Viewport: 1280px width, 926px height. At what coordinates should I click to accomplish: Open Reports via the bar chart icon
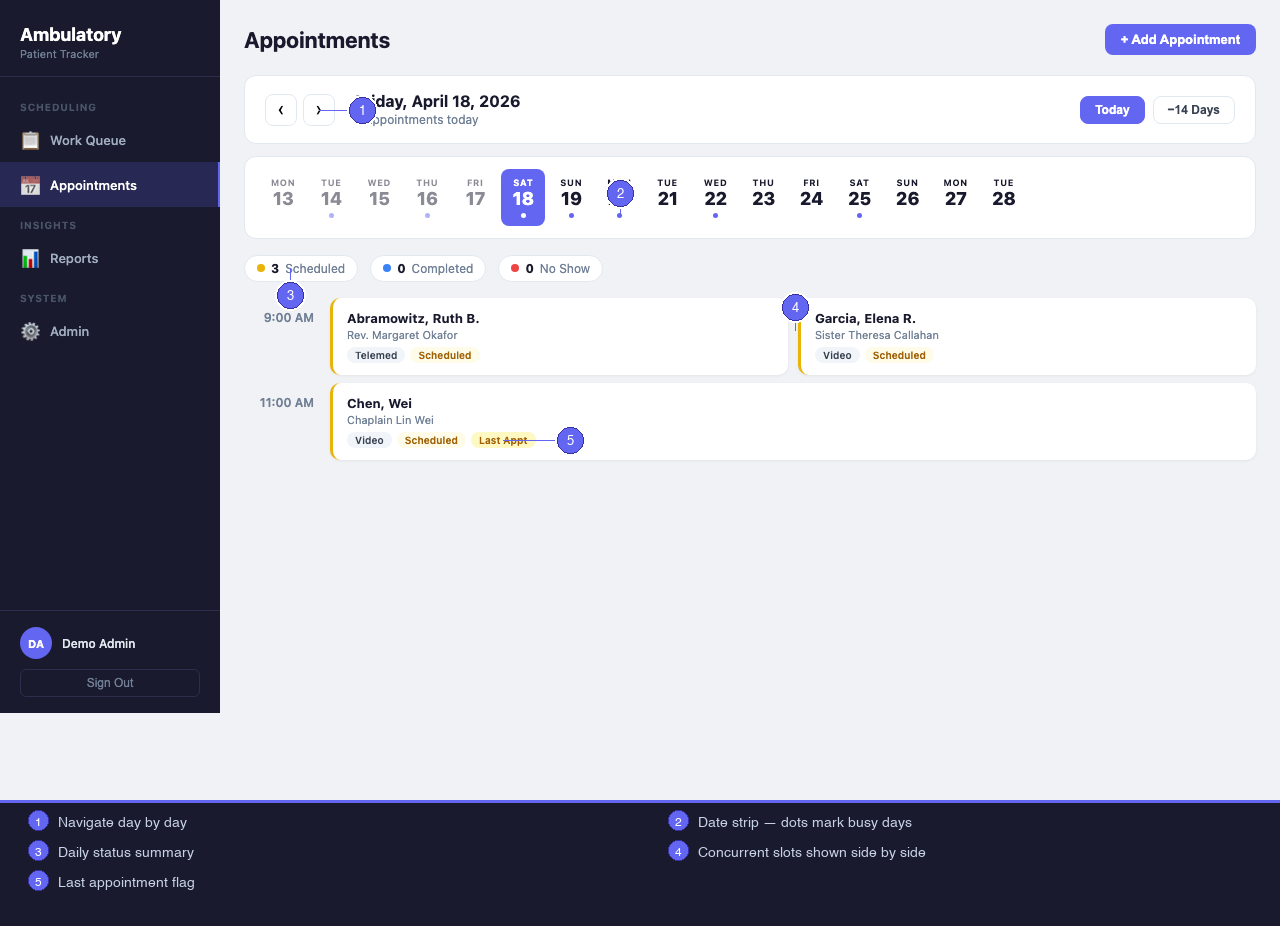click(31, 258)
